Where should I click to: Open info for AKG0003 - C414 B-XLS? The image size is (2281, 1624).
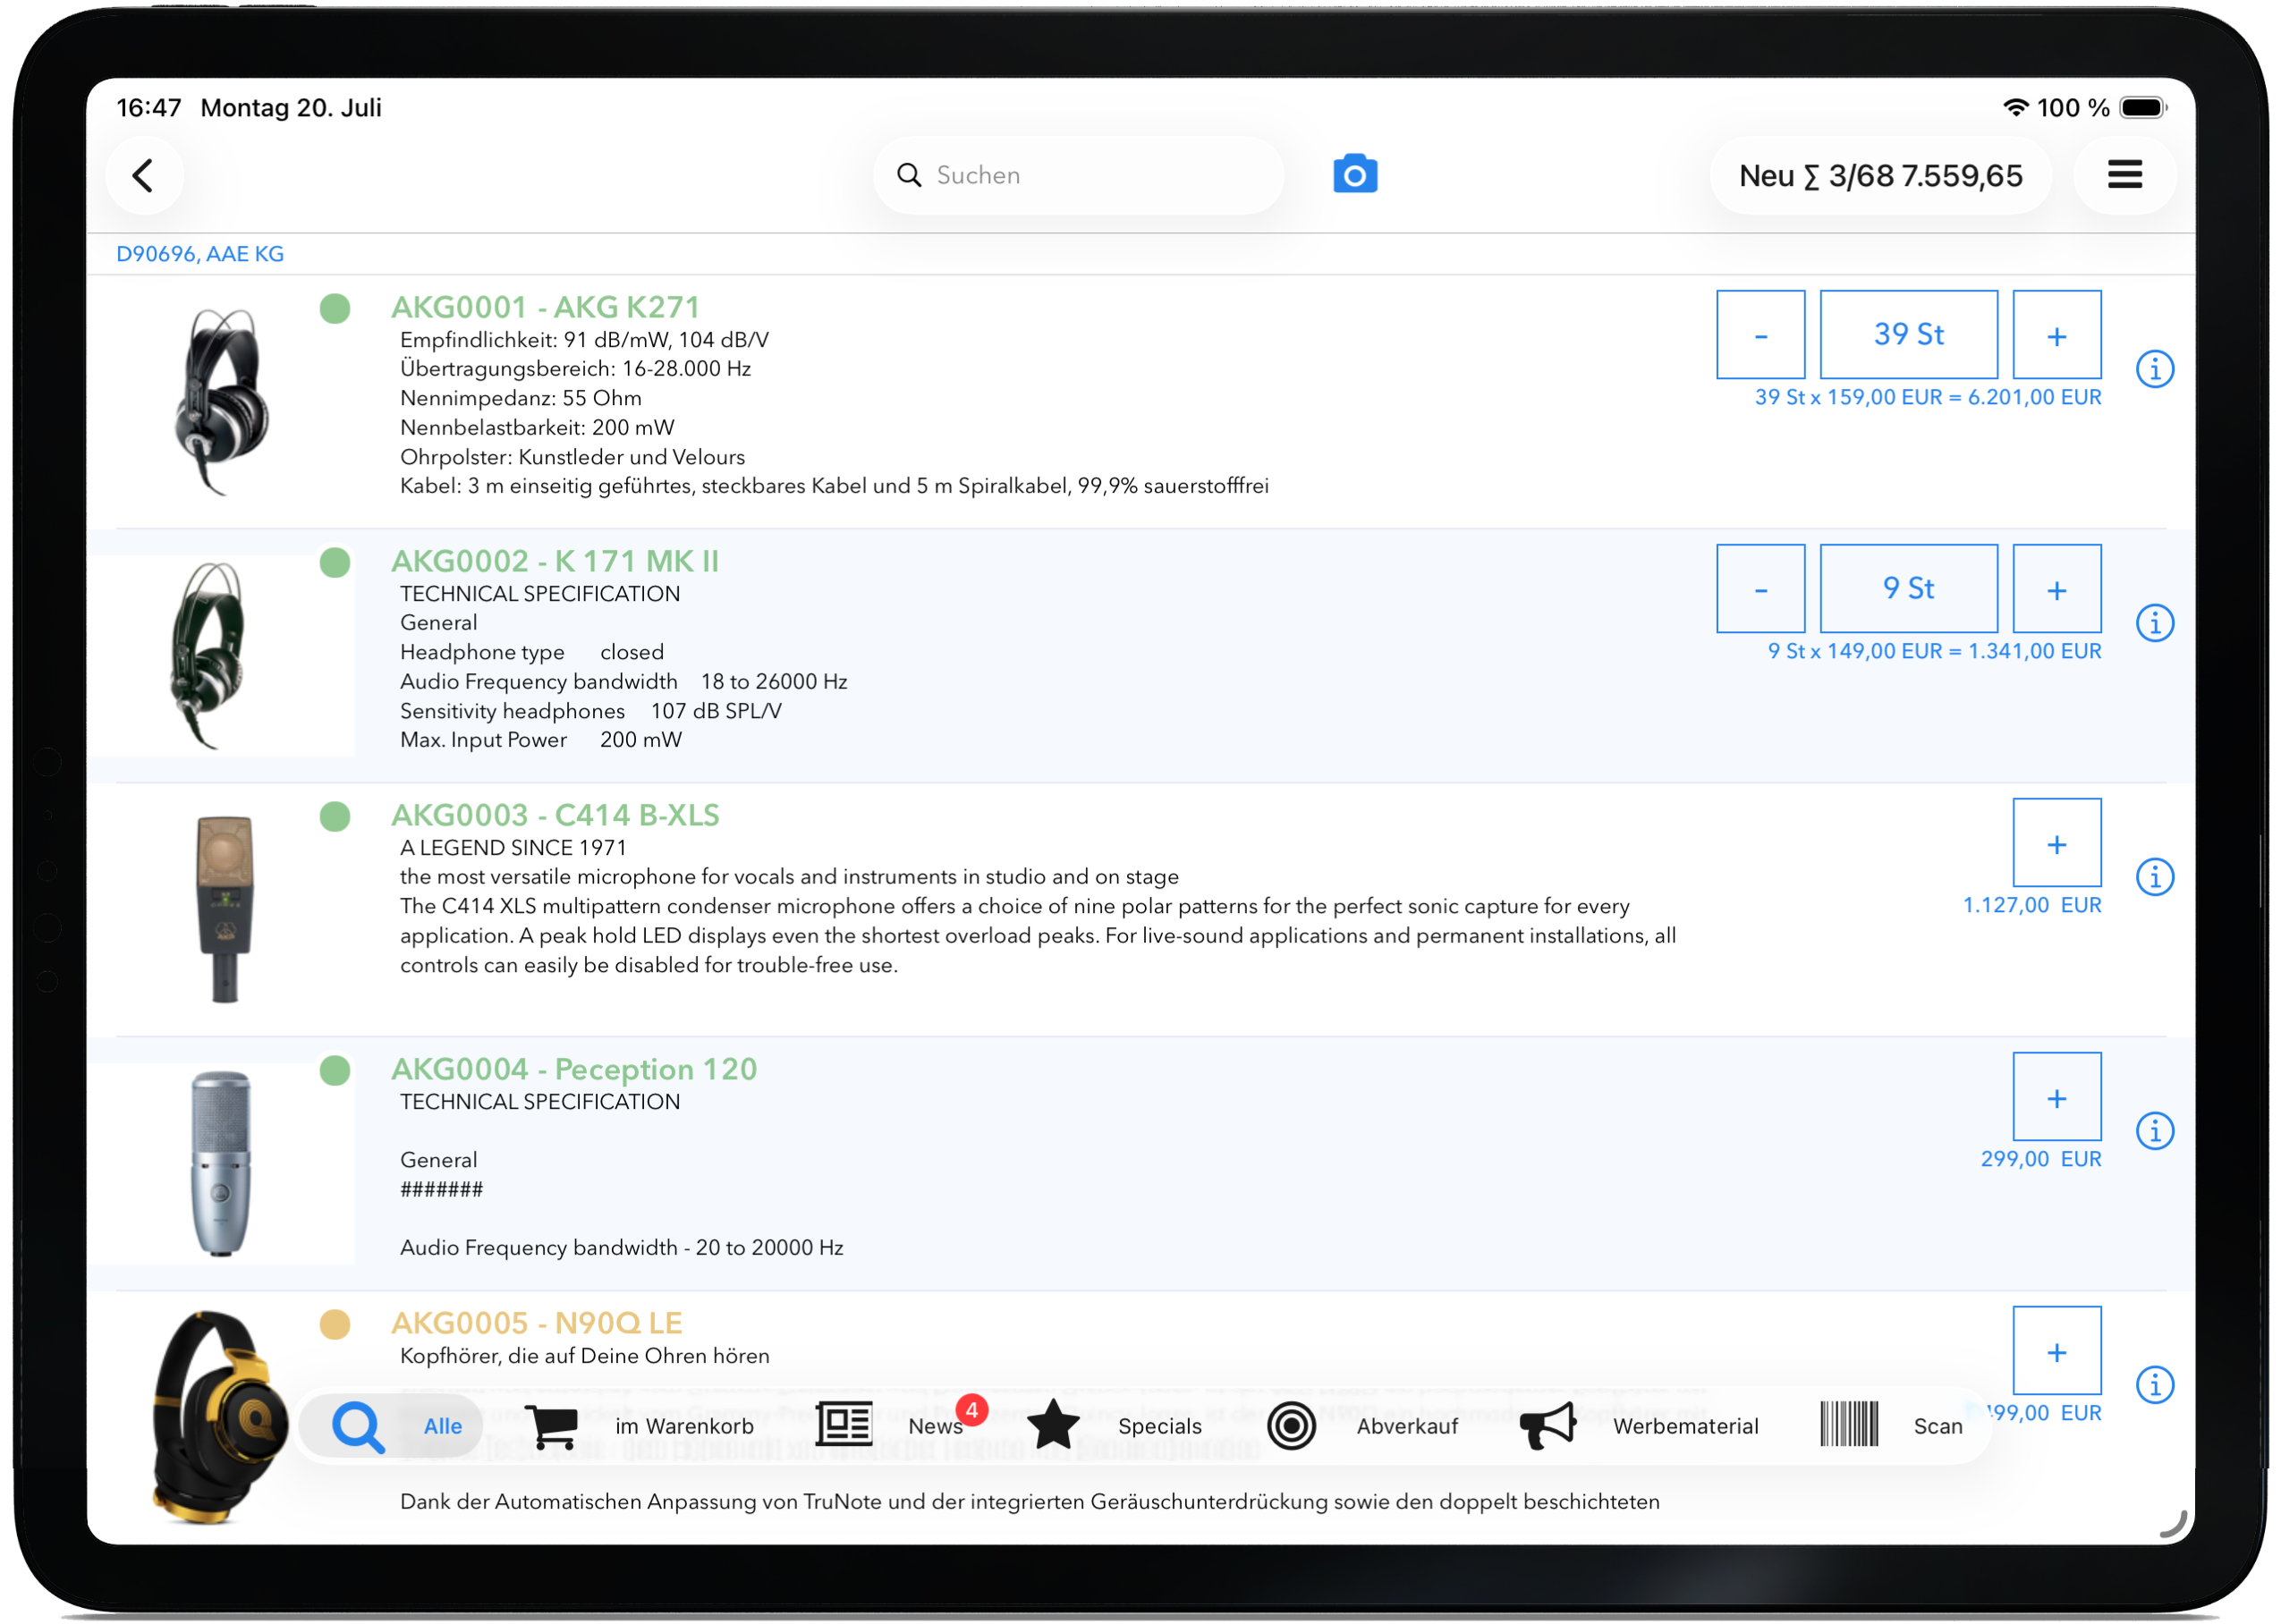[x=2155, y=877]
